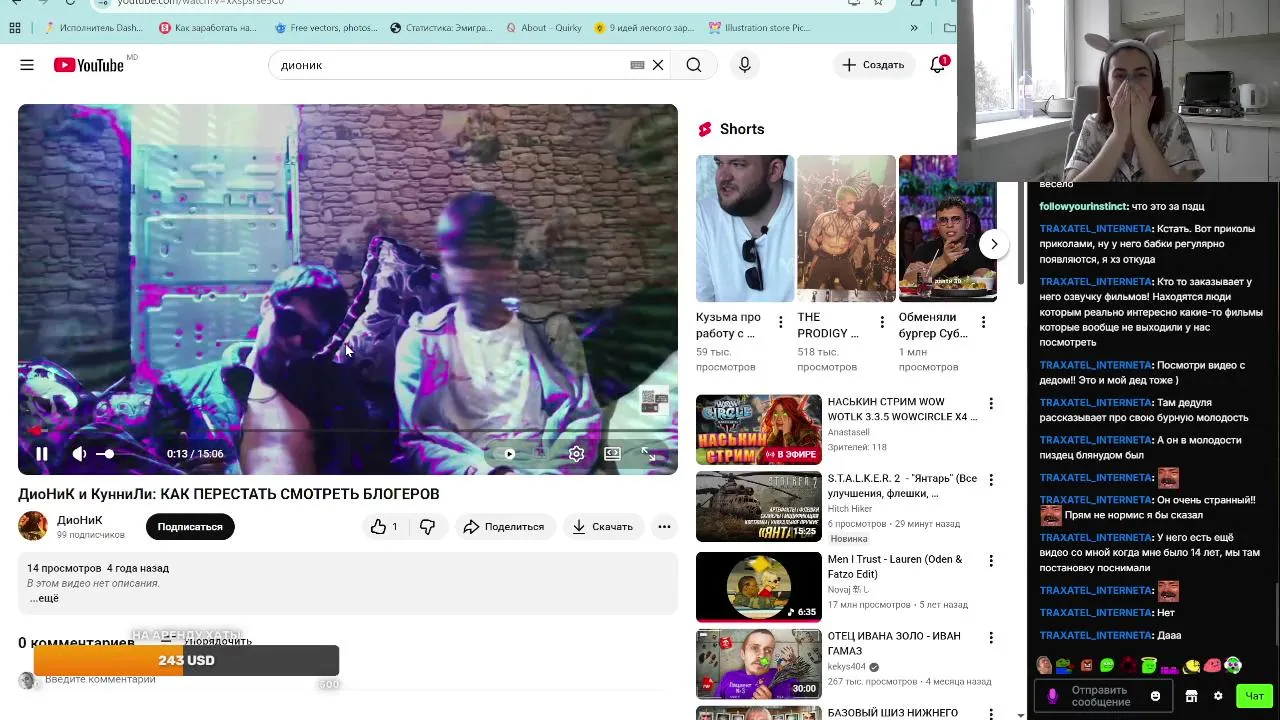Enter fullscreen mode in the player
This screenshot has height=720, width=1280.
(x=648, y=454)
